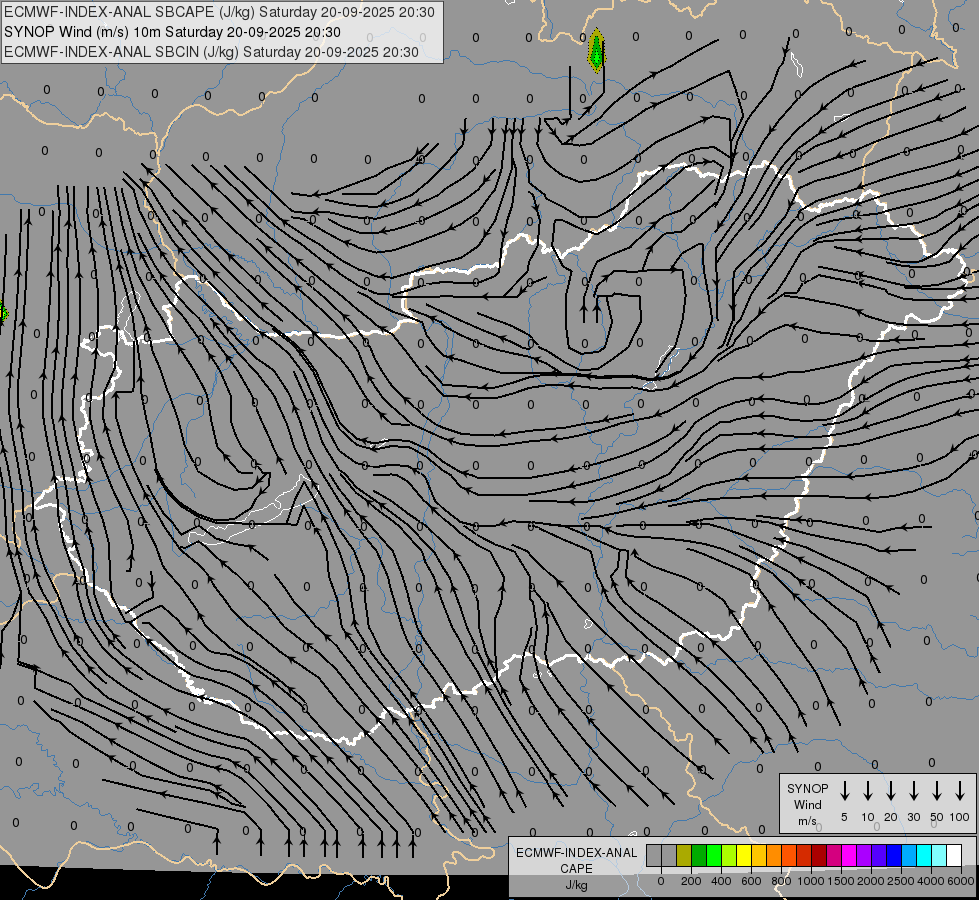This screenshot has height=900, width=979.
Task: Click the 6000 label under CAPE color bar
Action: 961,880
